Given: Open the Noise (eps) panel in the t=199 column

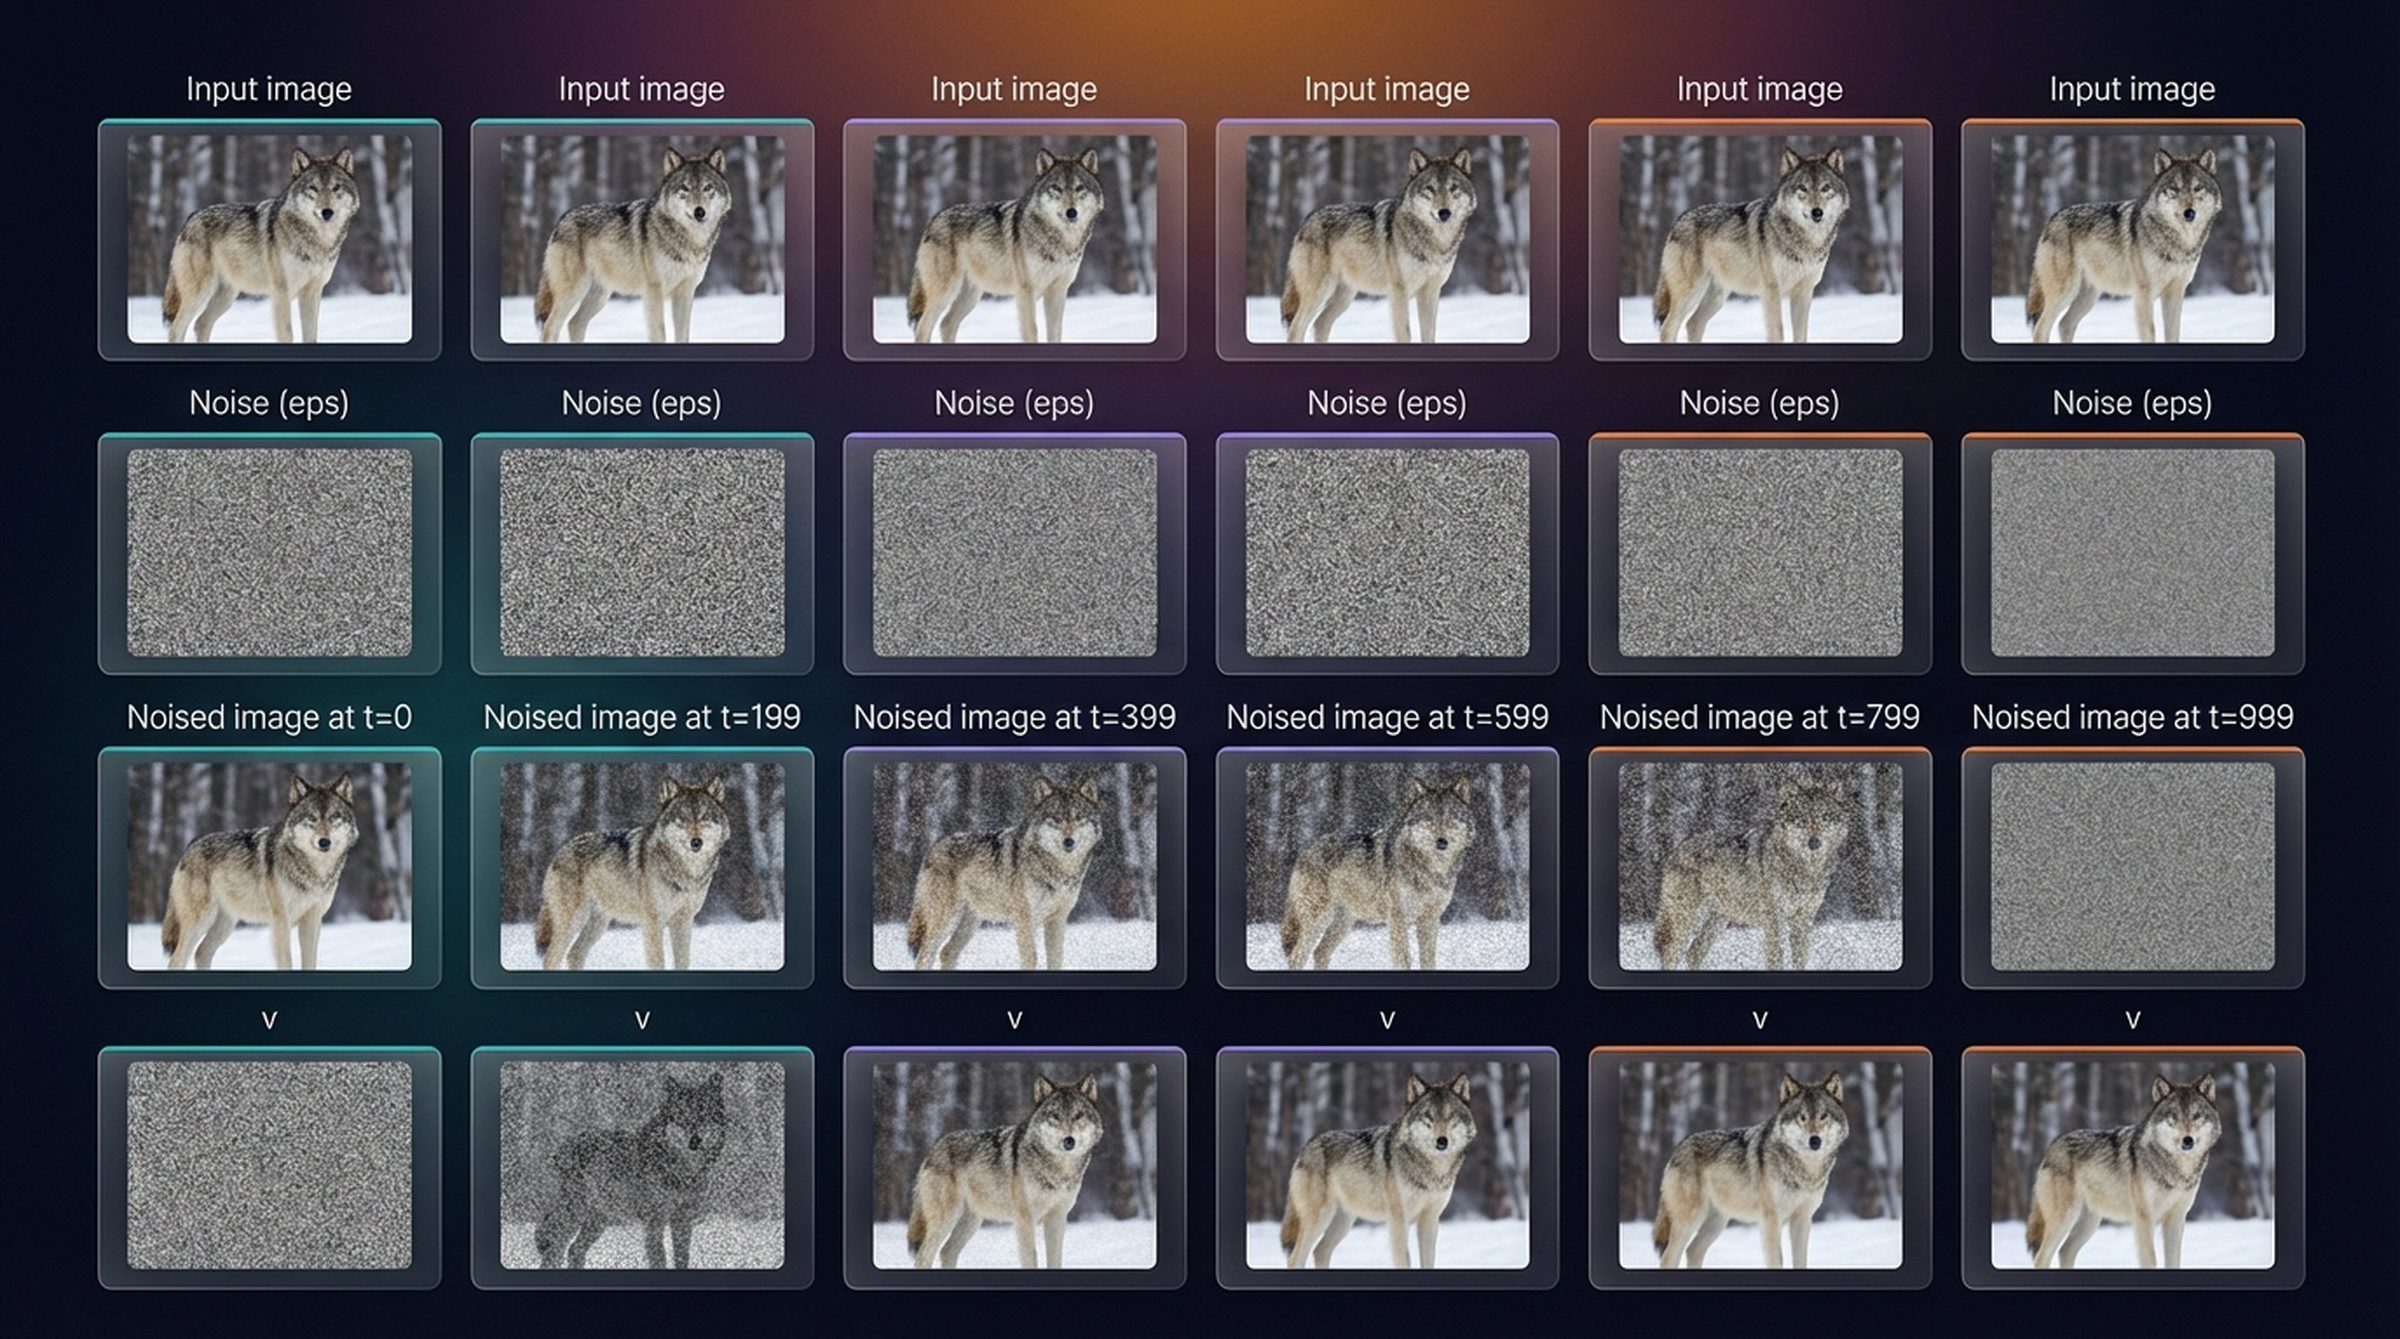Looking at the screenshot, I should pyautogui.click(x=642, y=553).
